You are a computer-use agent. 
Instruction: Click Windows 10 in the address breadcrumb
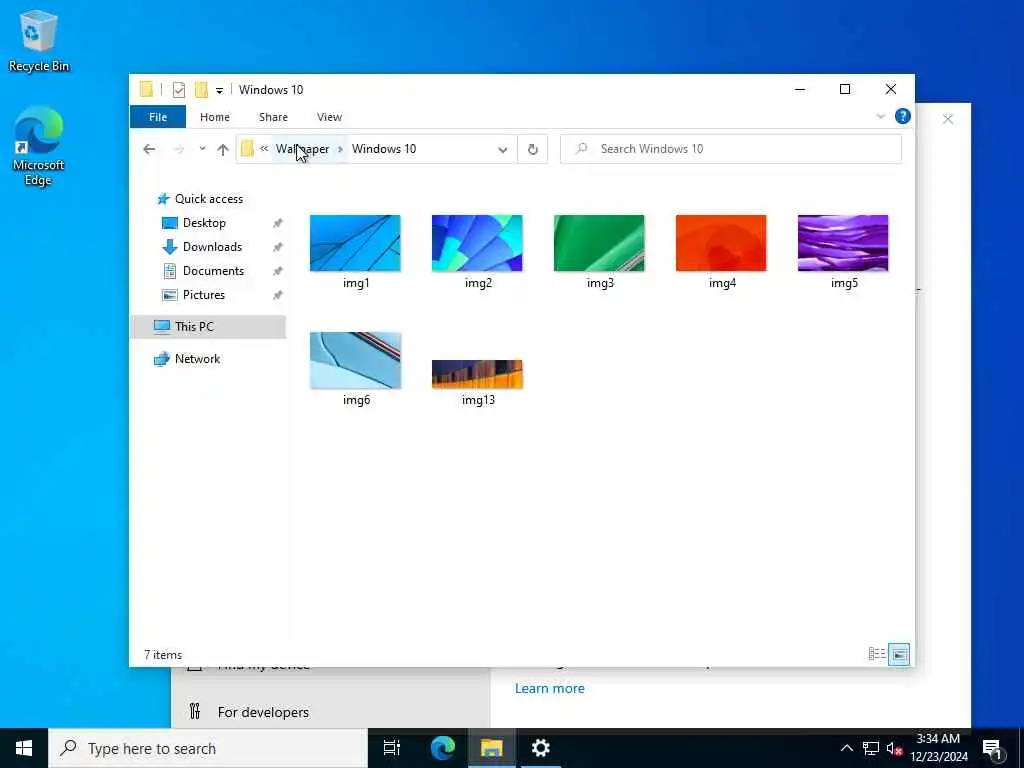[x=384, y=149]
